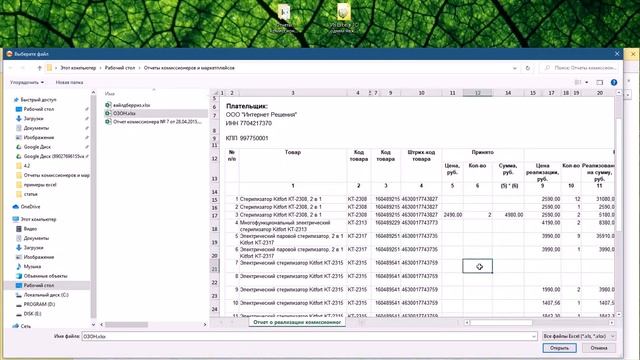The width and height of the screenshot is (640, 360).
Task: Select Загрузки under Быстрый доступ
Action: 33,118
